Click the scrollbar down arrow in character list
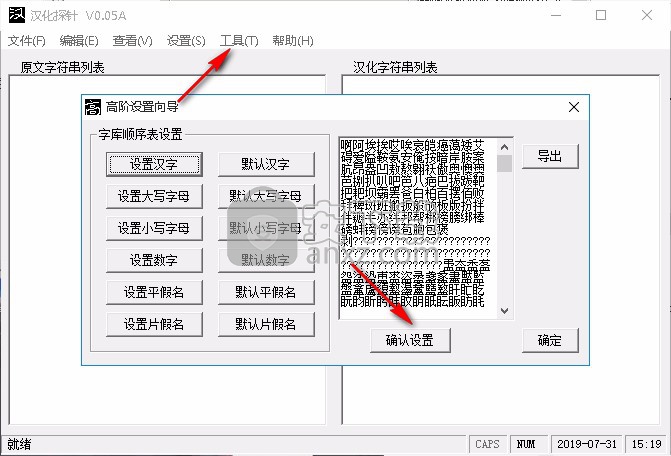The image size is (671, 456). [x=505, y=311]
